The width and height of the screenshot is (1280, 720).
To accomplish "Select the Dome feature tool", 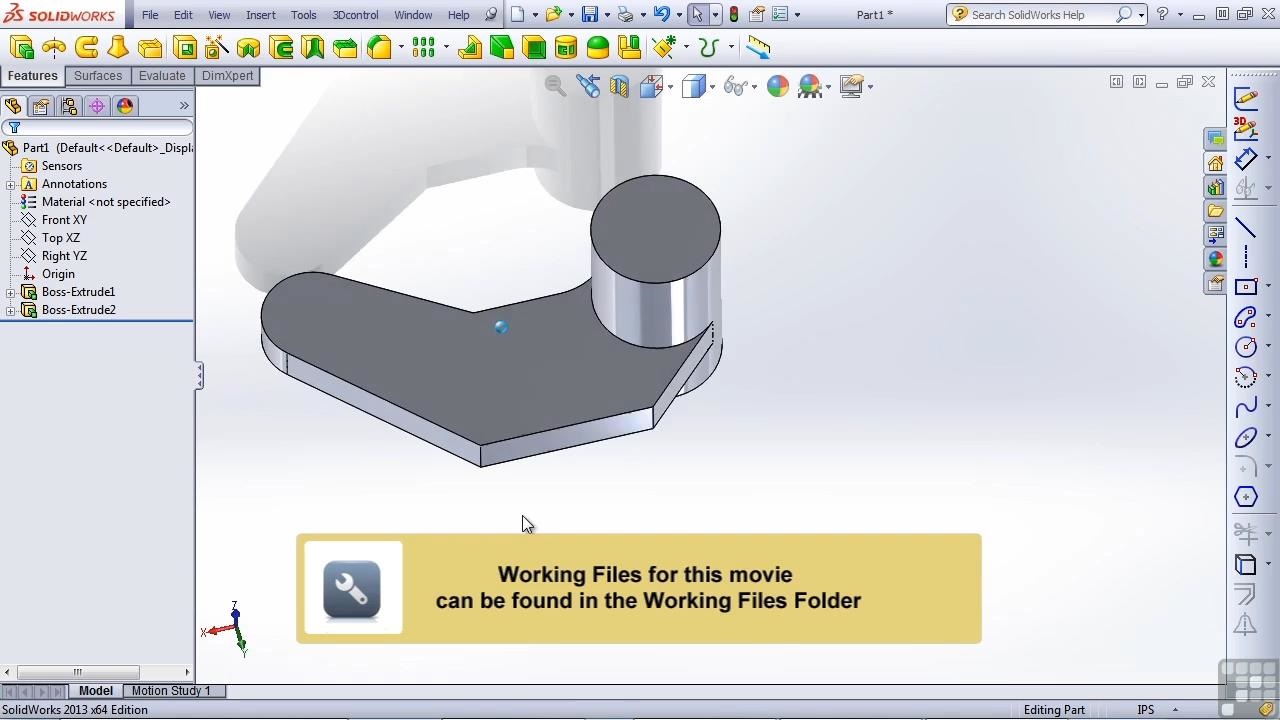I will [598, 47].
